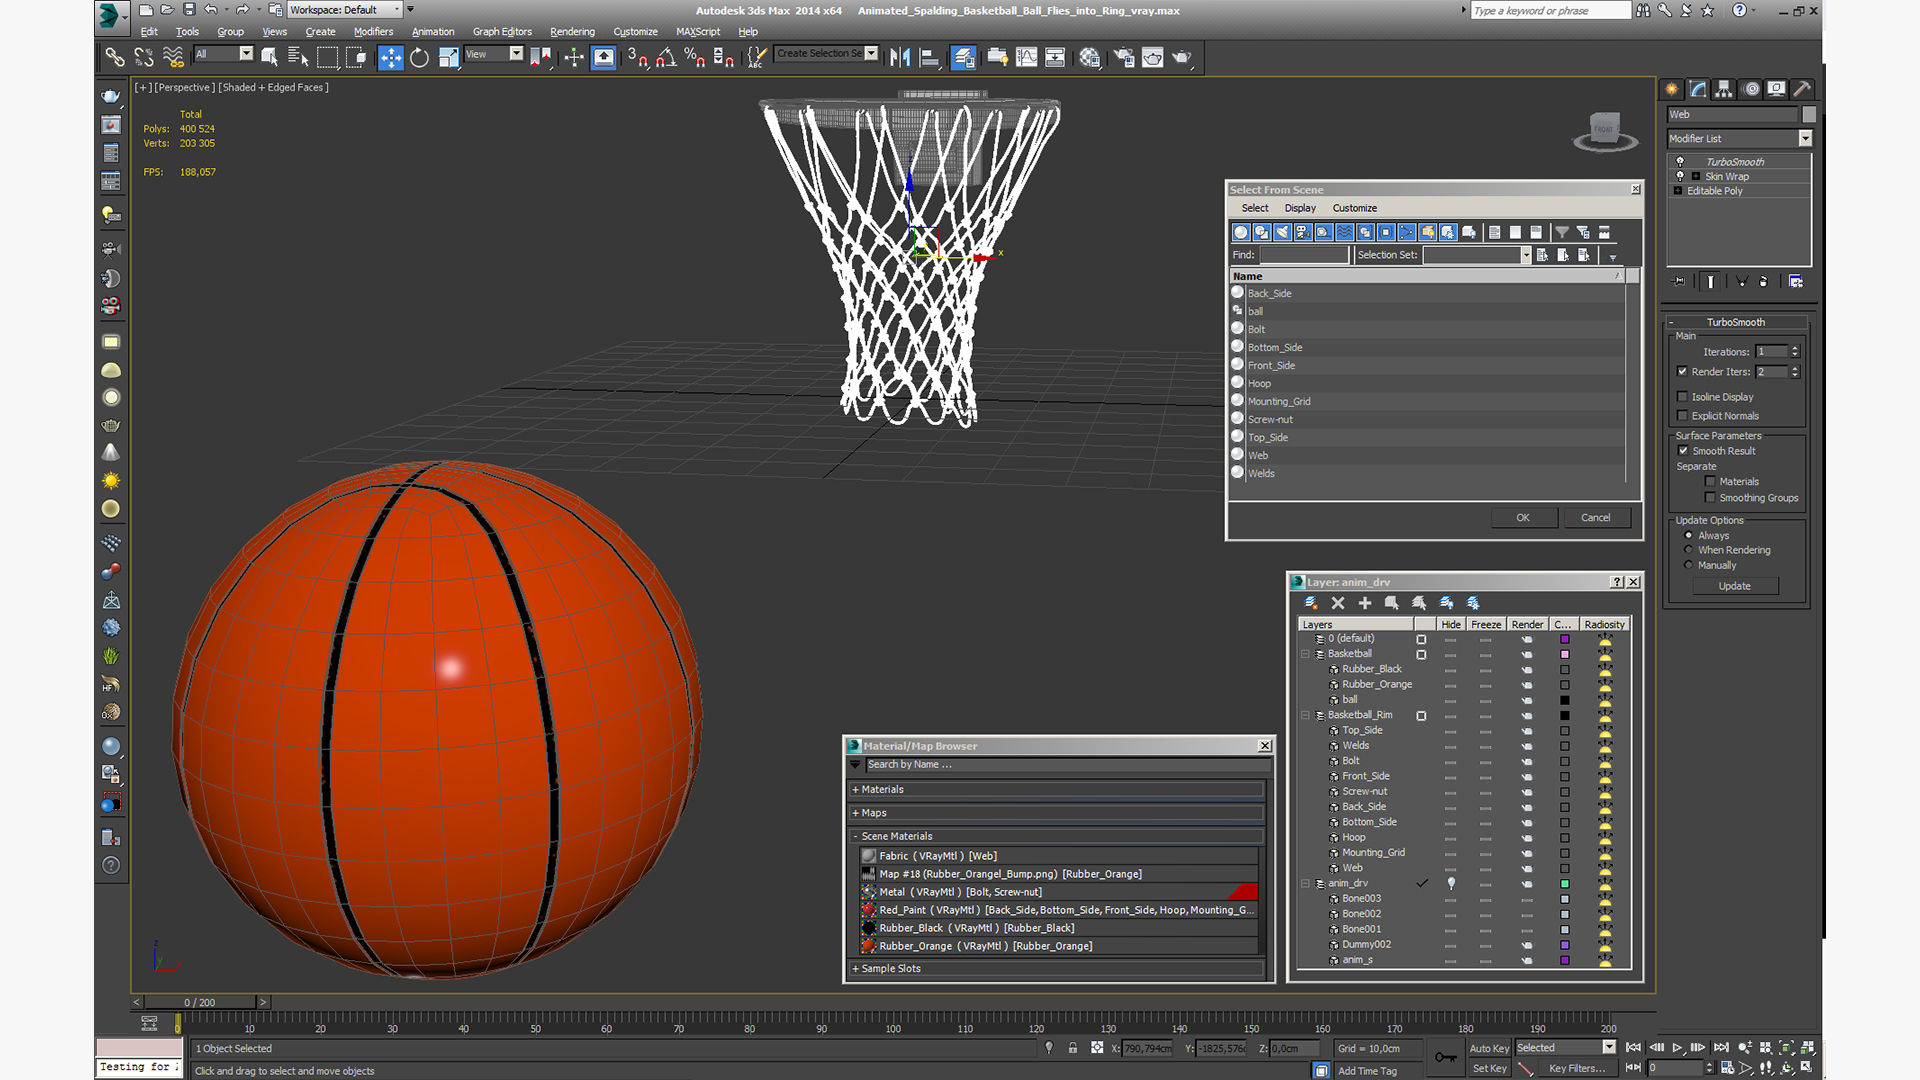Click Cancel in Select From Scene
The height and width of the screenshot is (1080, 1920).
[x=1595, y=518]
